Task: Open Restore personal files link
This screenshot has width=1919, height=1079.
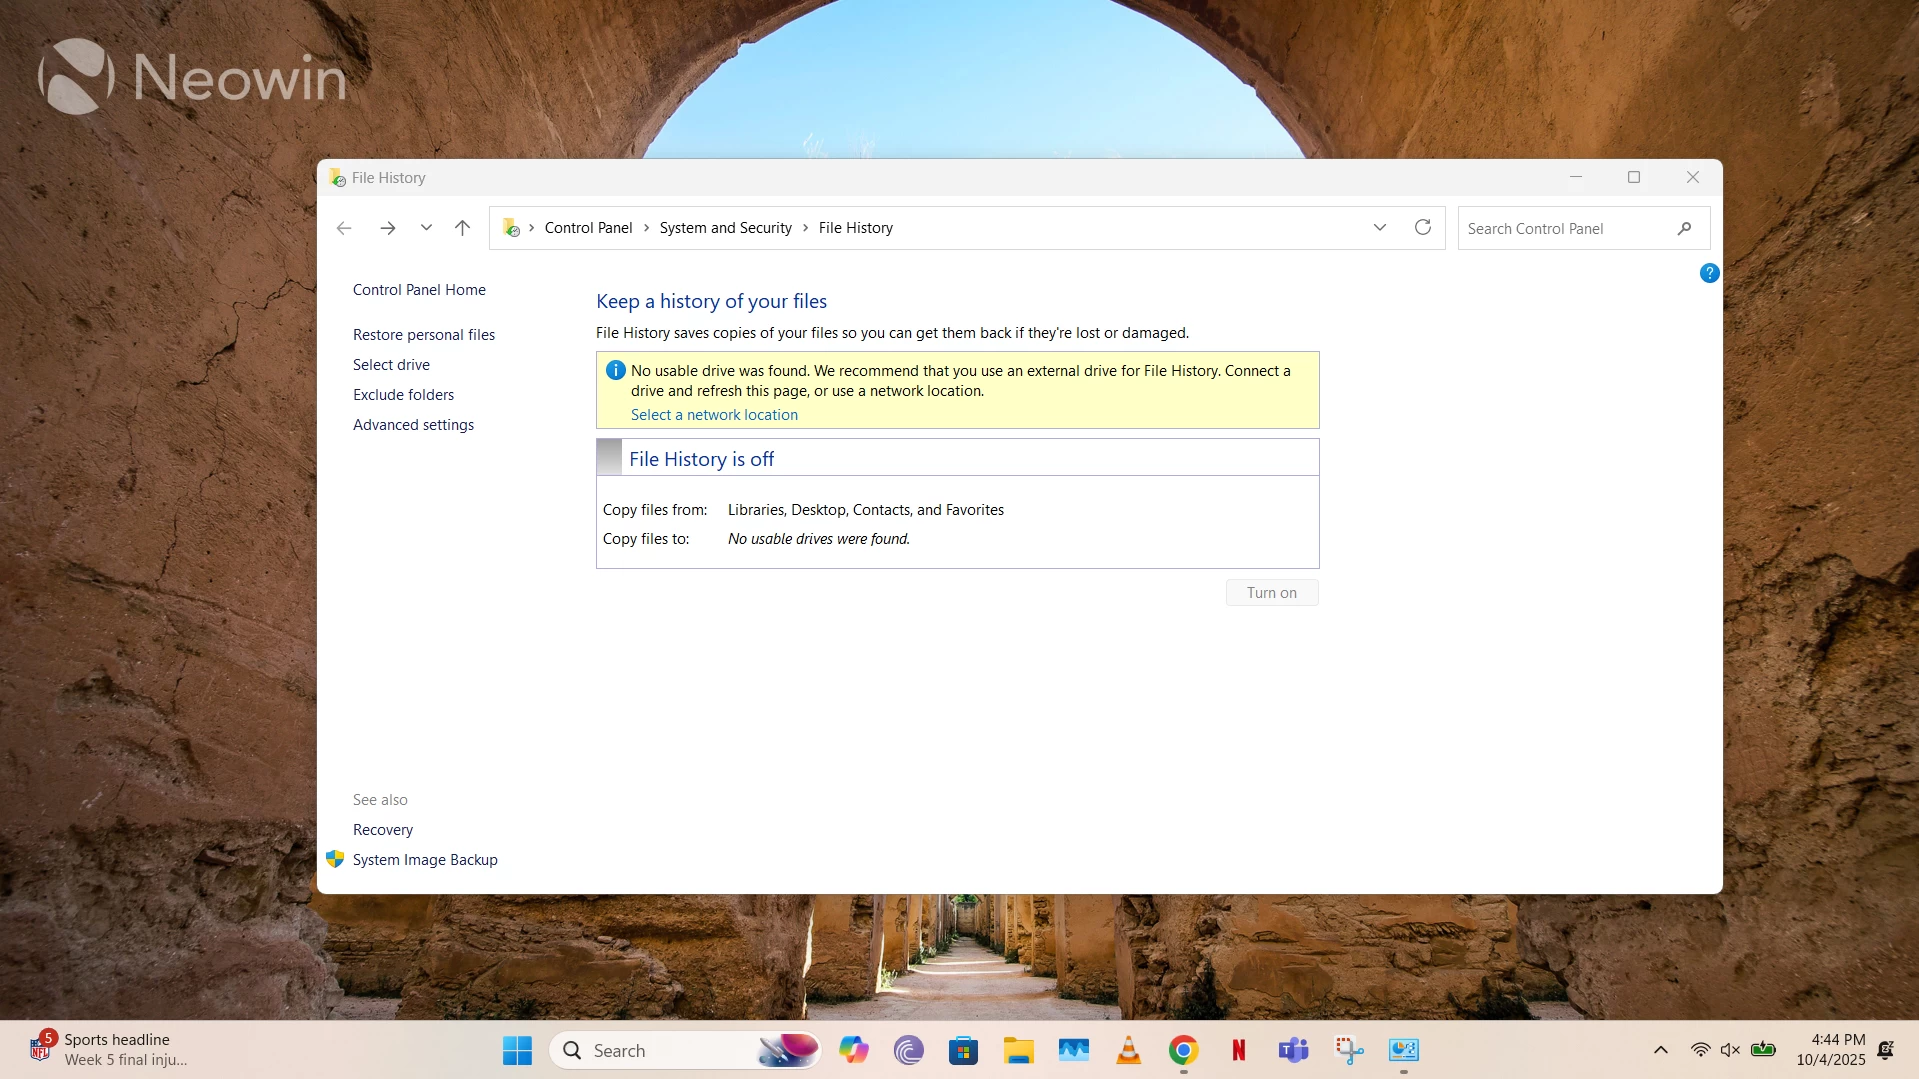Action: 423,335
